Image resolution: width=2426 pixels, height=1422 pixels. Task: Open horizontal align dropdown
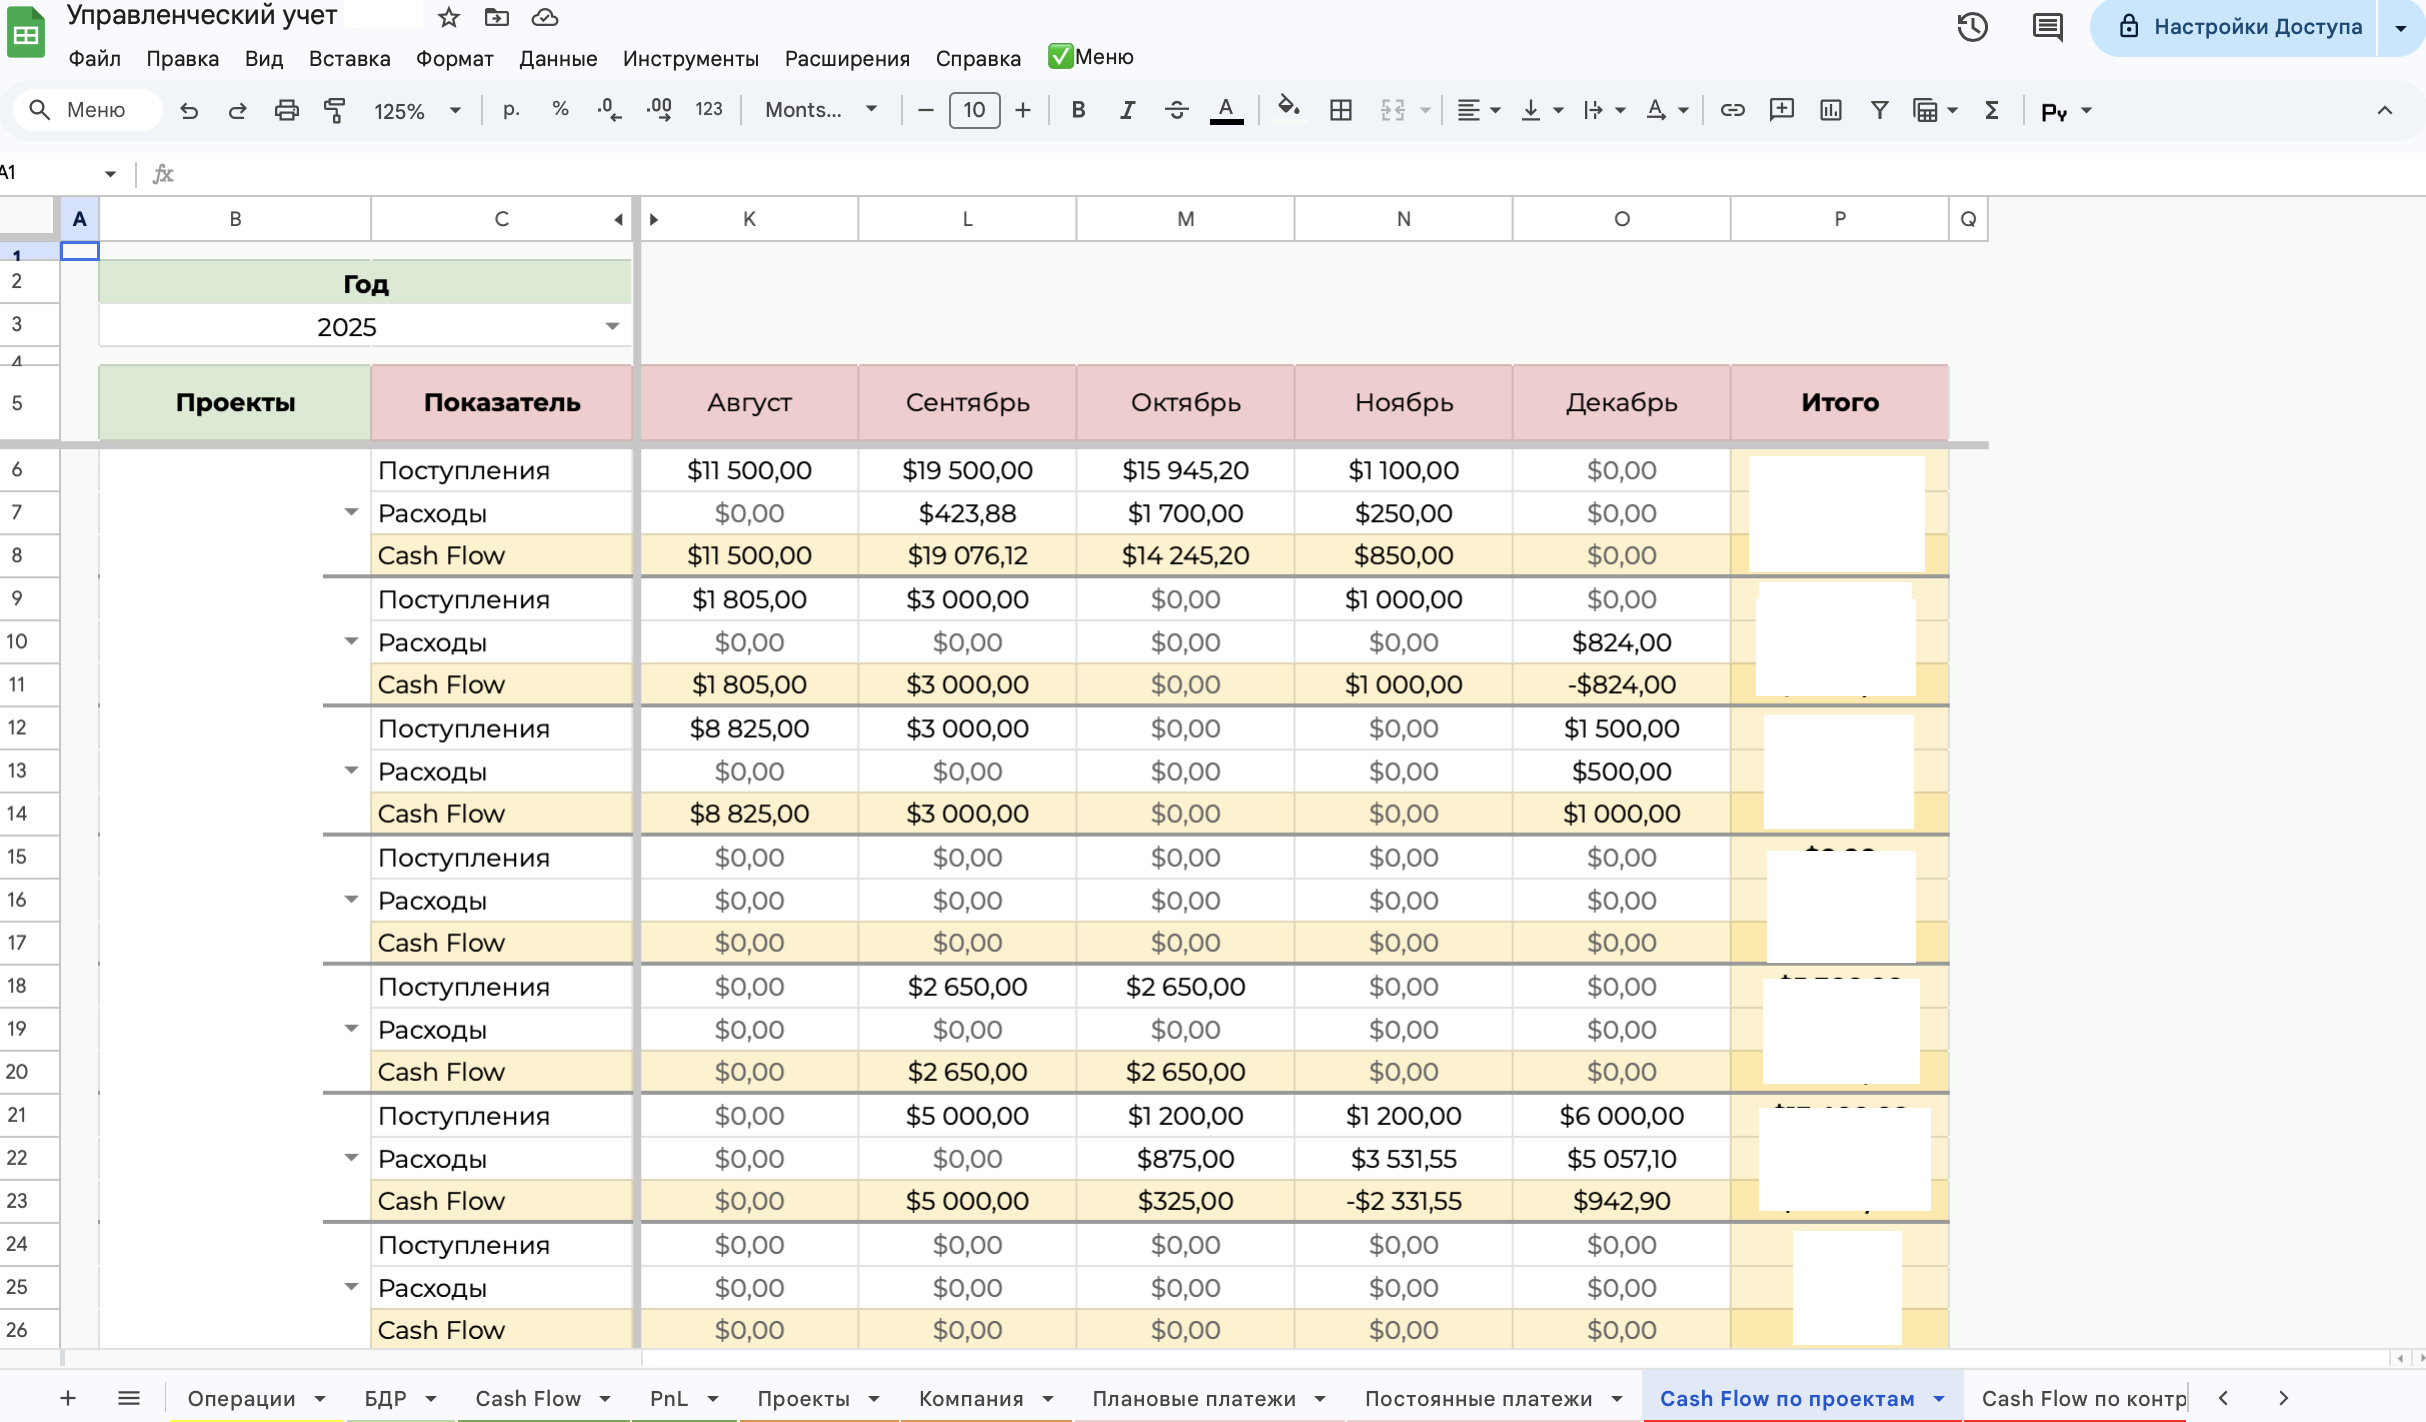pyautogui.click(x=1479, y=110)
